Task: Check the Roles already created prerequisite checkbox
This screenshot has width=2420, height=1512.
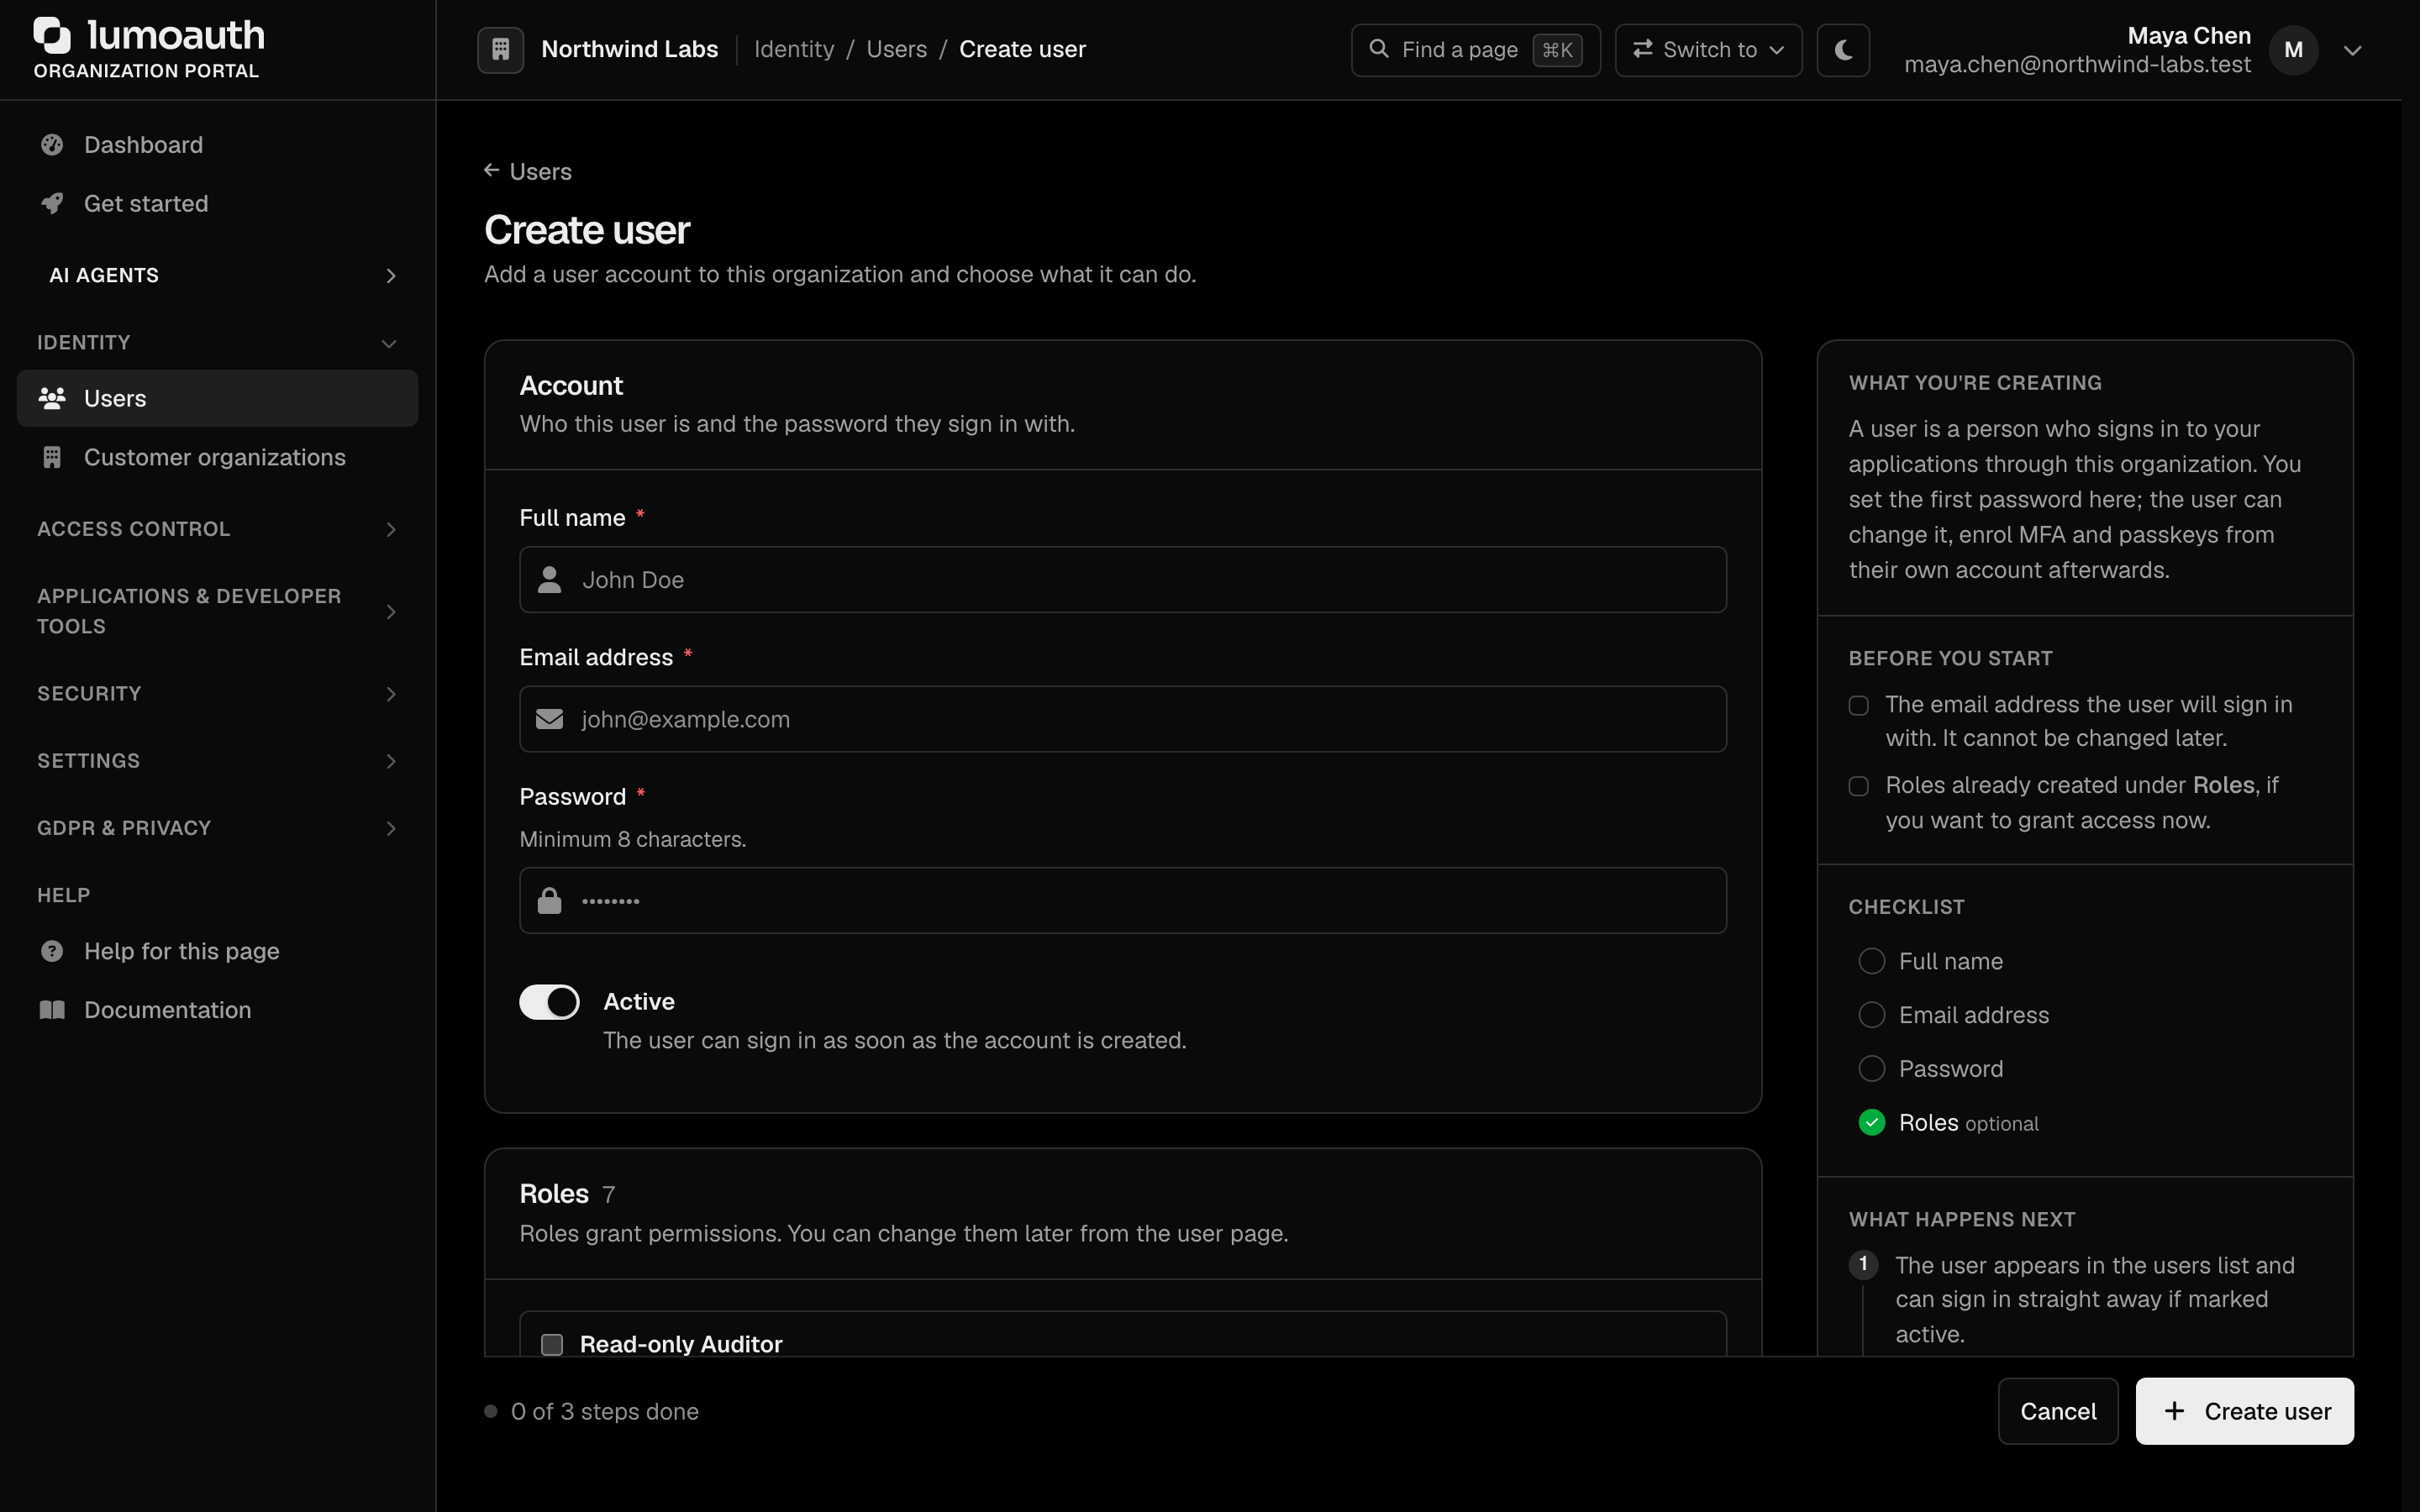Action: [x=1859, y=786]
